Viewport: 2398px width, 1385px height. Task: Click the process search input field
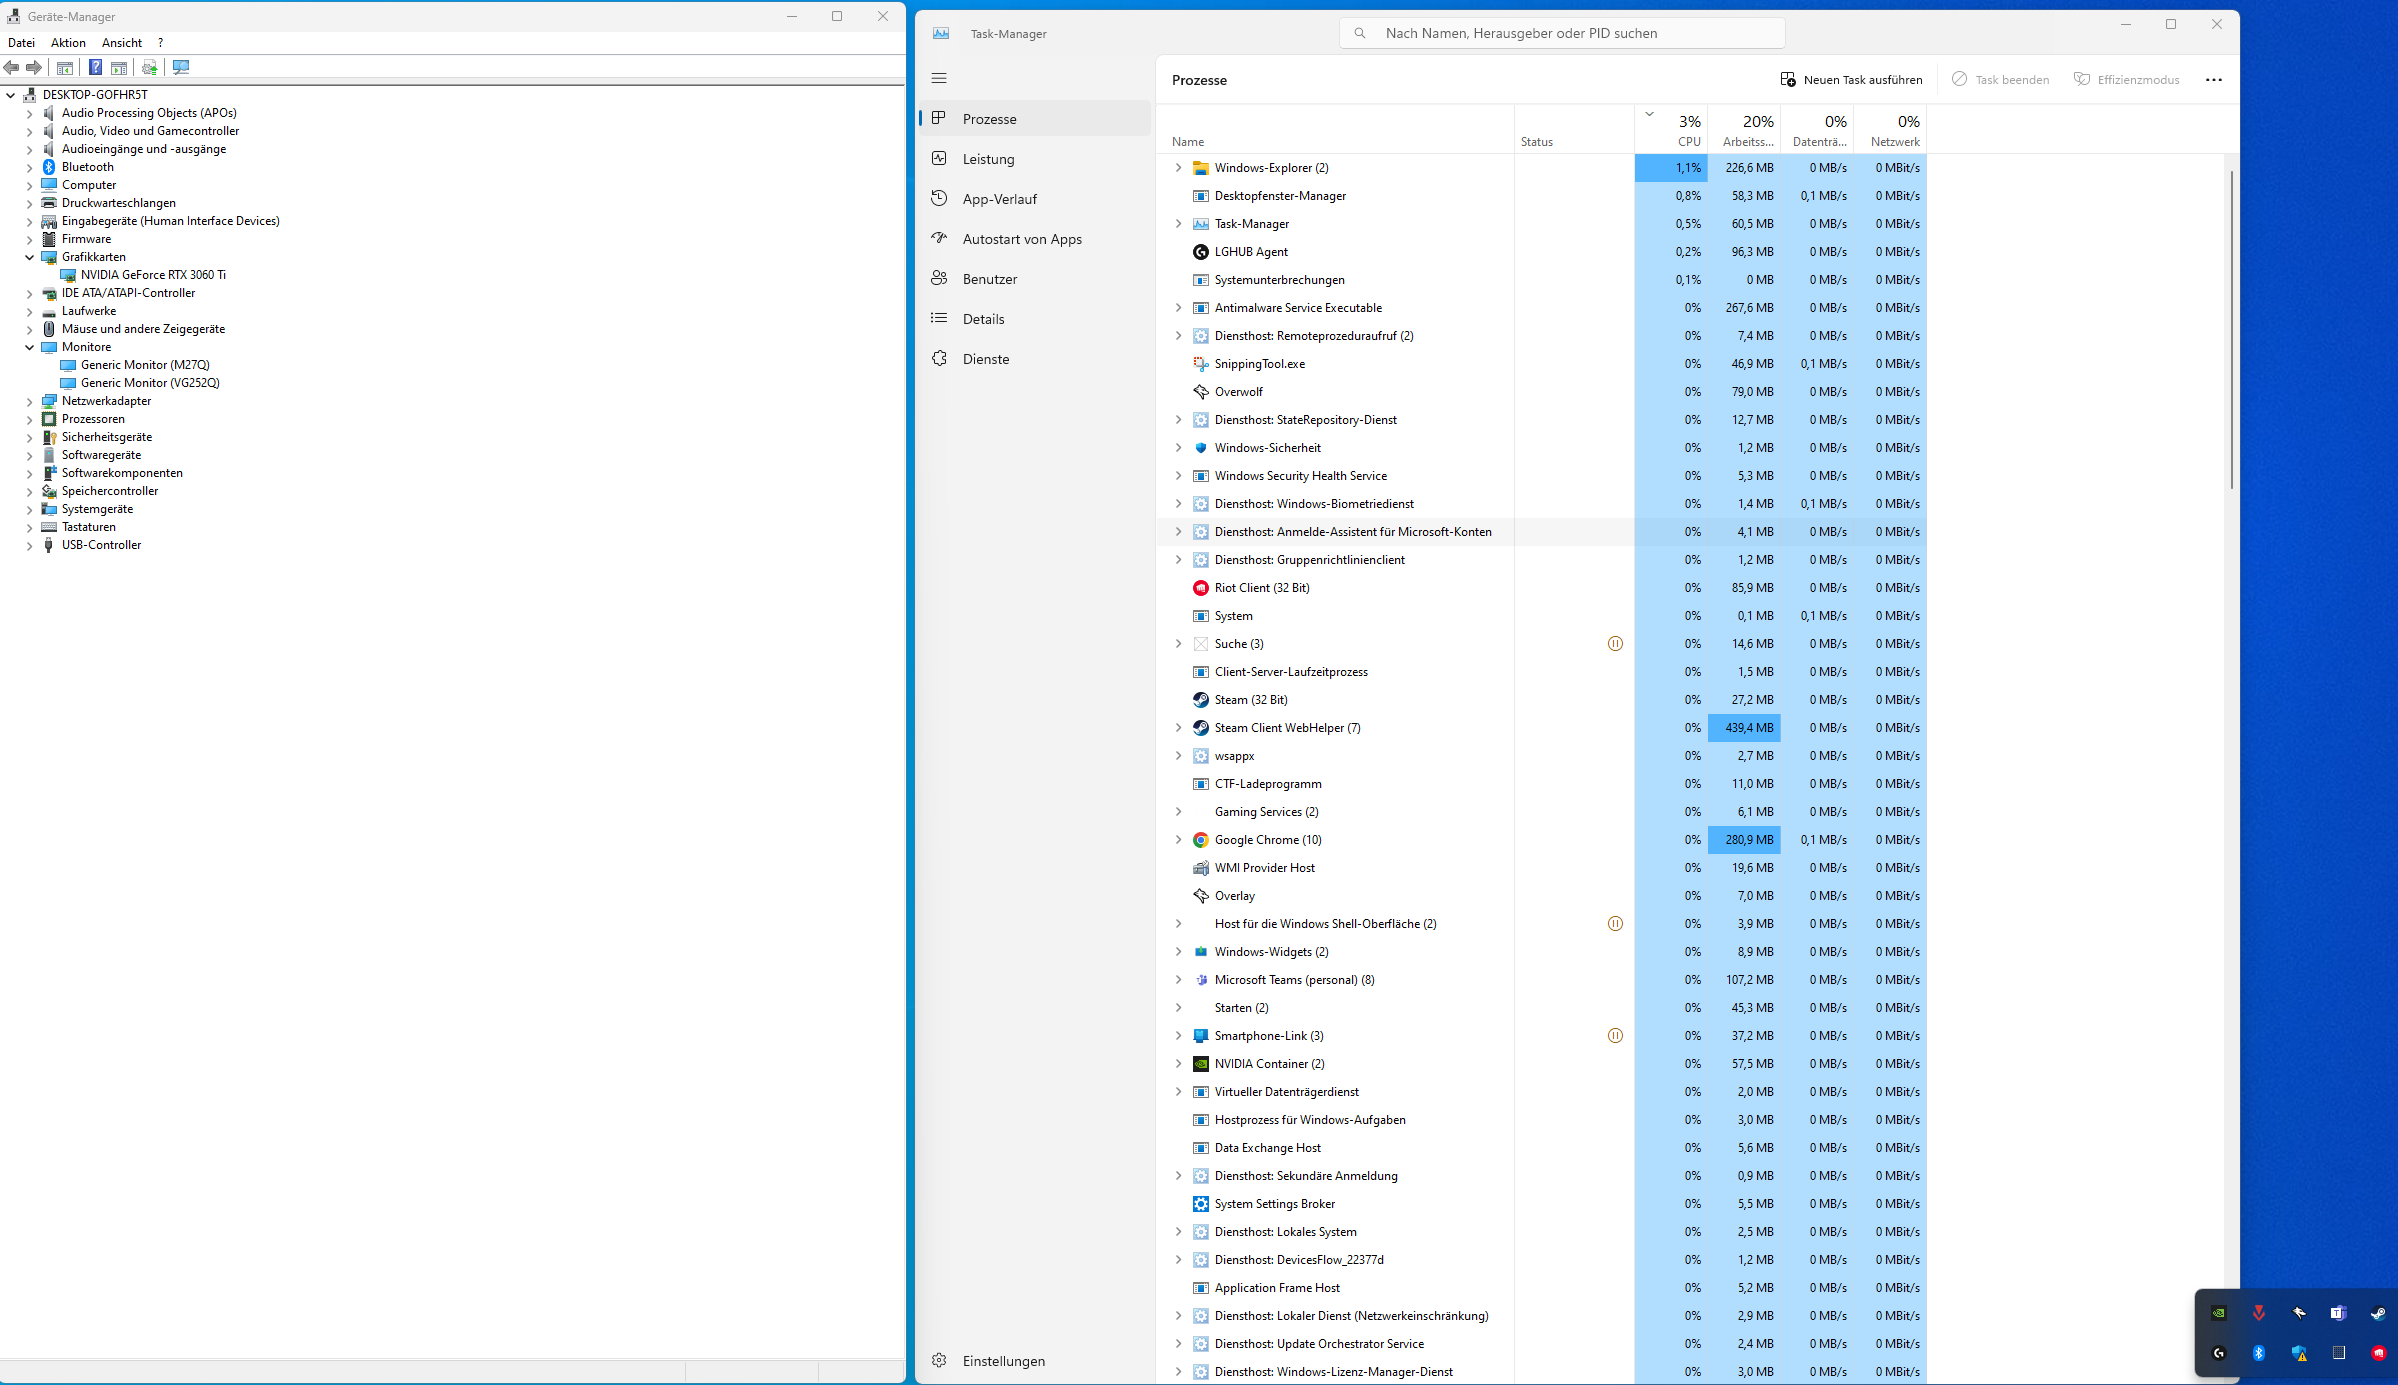[1570, 33]
